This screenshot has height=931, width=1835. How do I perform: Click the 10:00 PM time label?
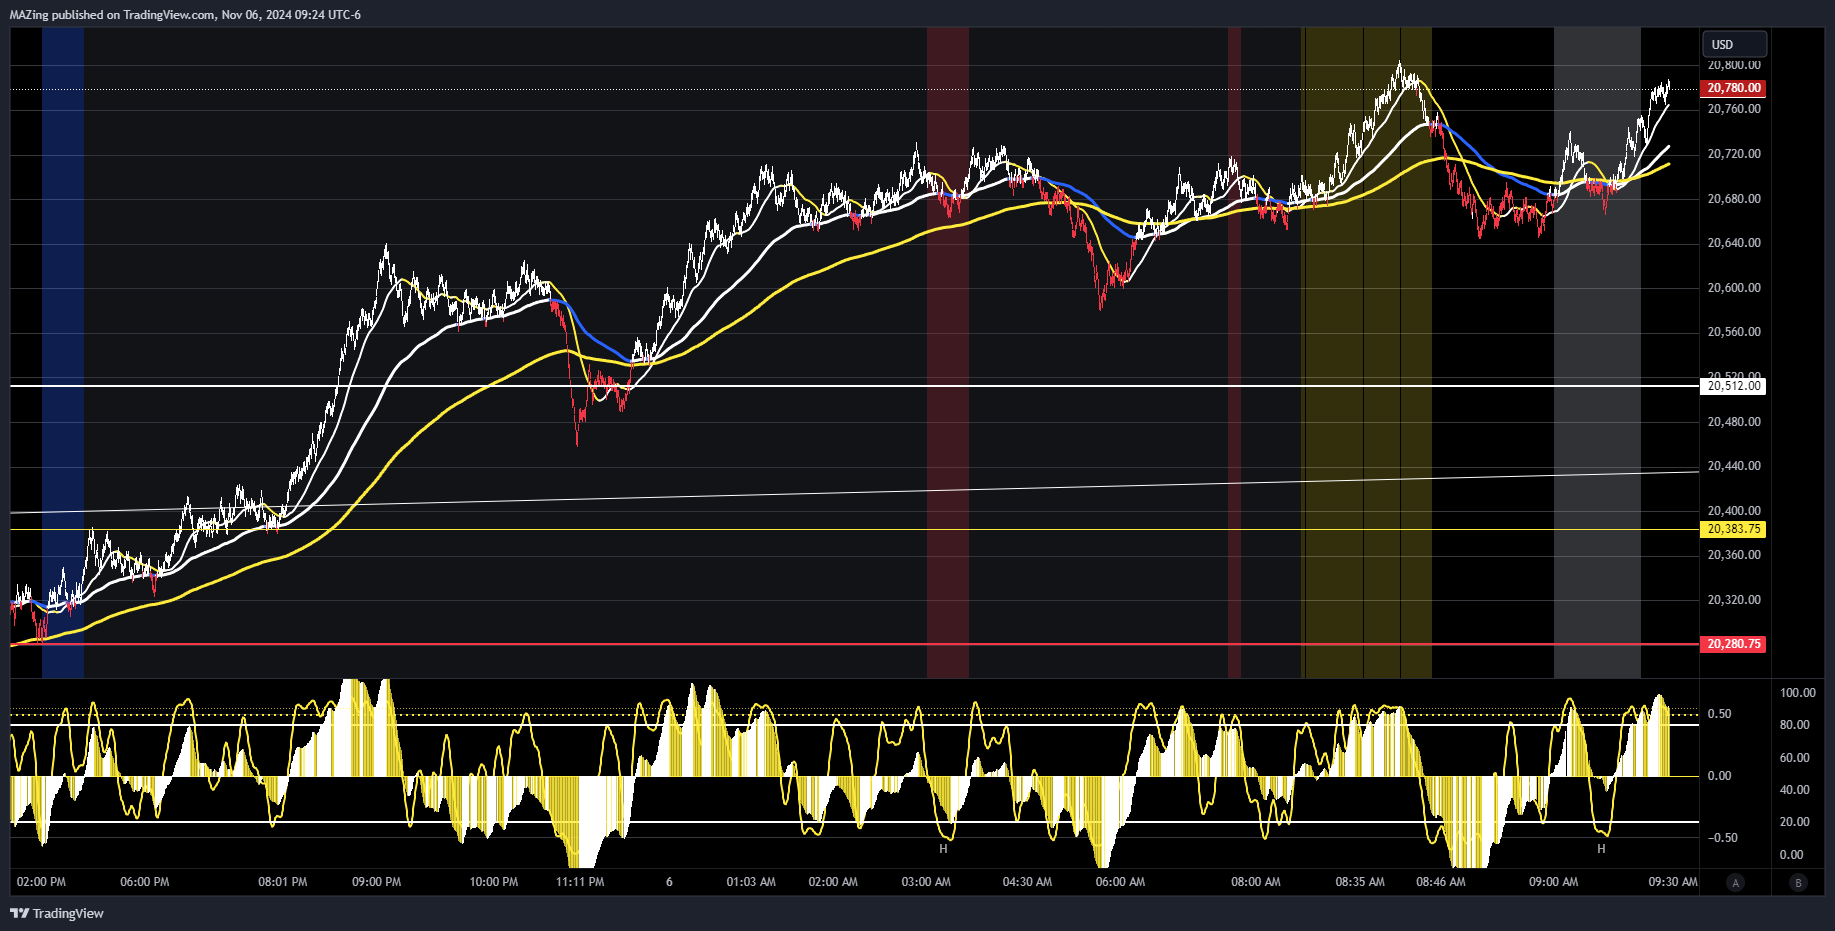(494, 882)
